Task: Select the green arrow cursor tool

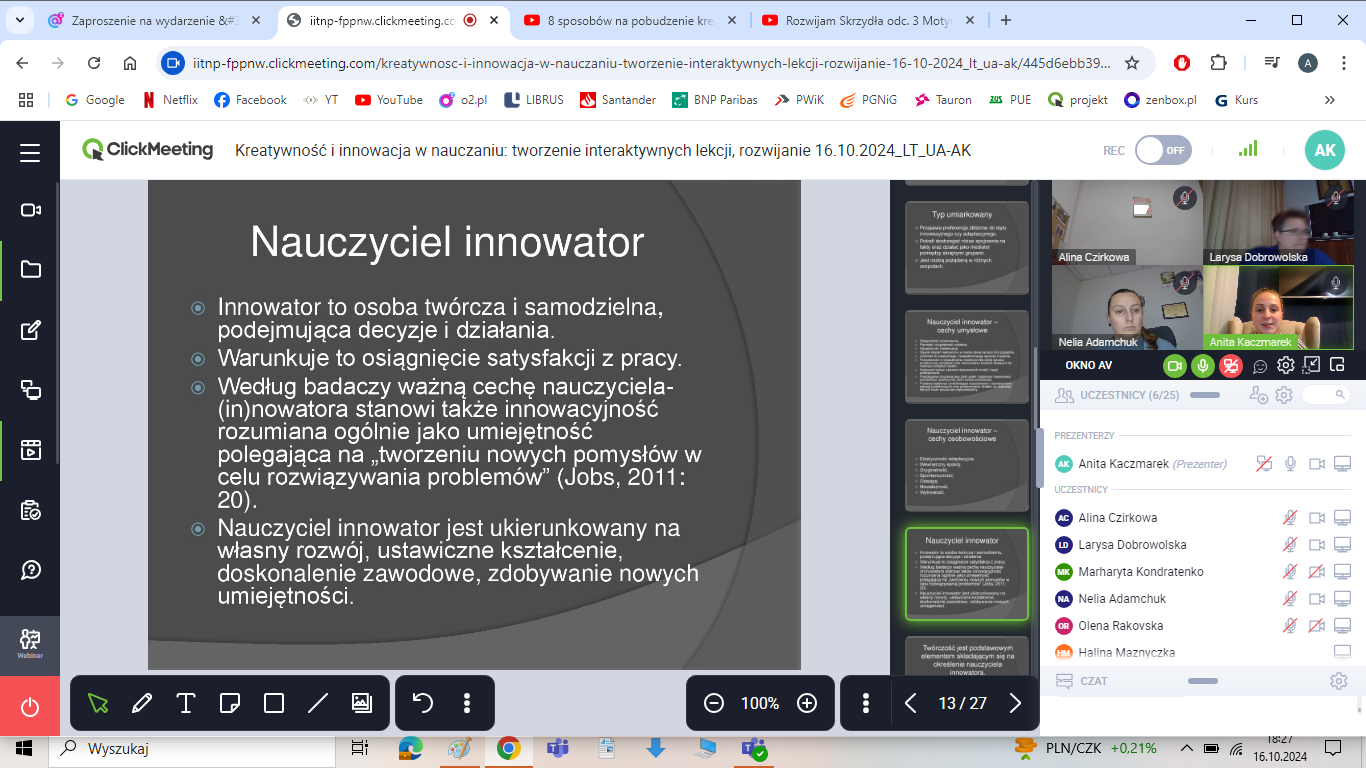Action: [98, 703]
